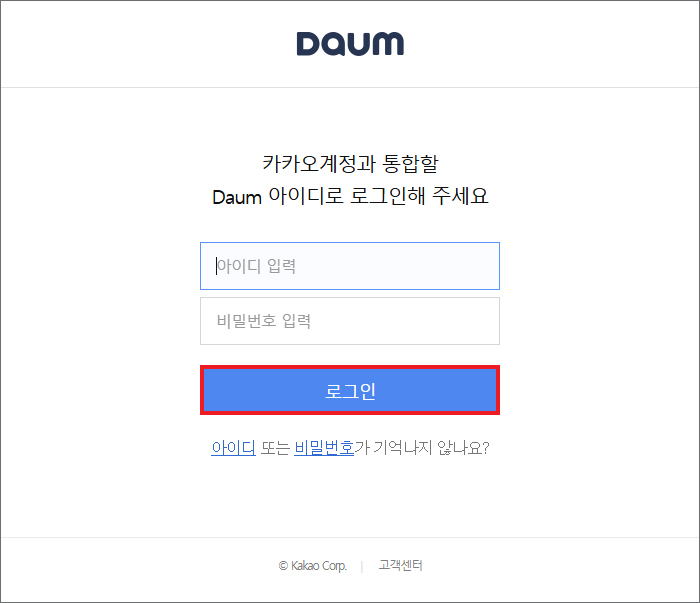Click the word Daum in the heading
This screenshot has height=603, width=700.
tap(237, 197)
